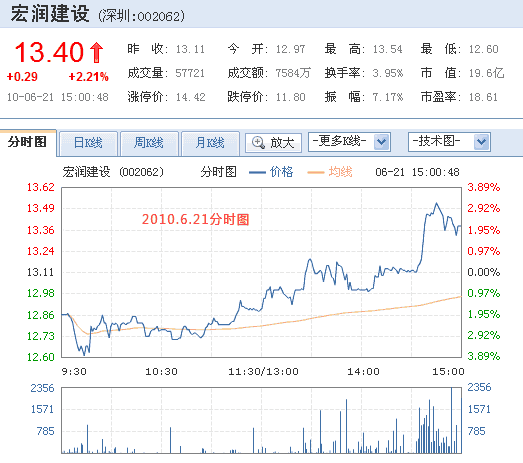Click the red up arrow beside 13.40

tap(97, 52)
